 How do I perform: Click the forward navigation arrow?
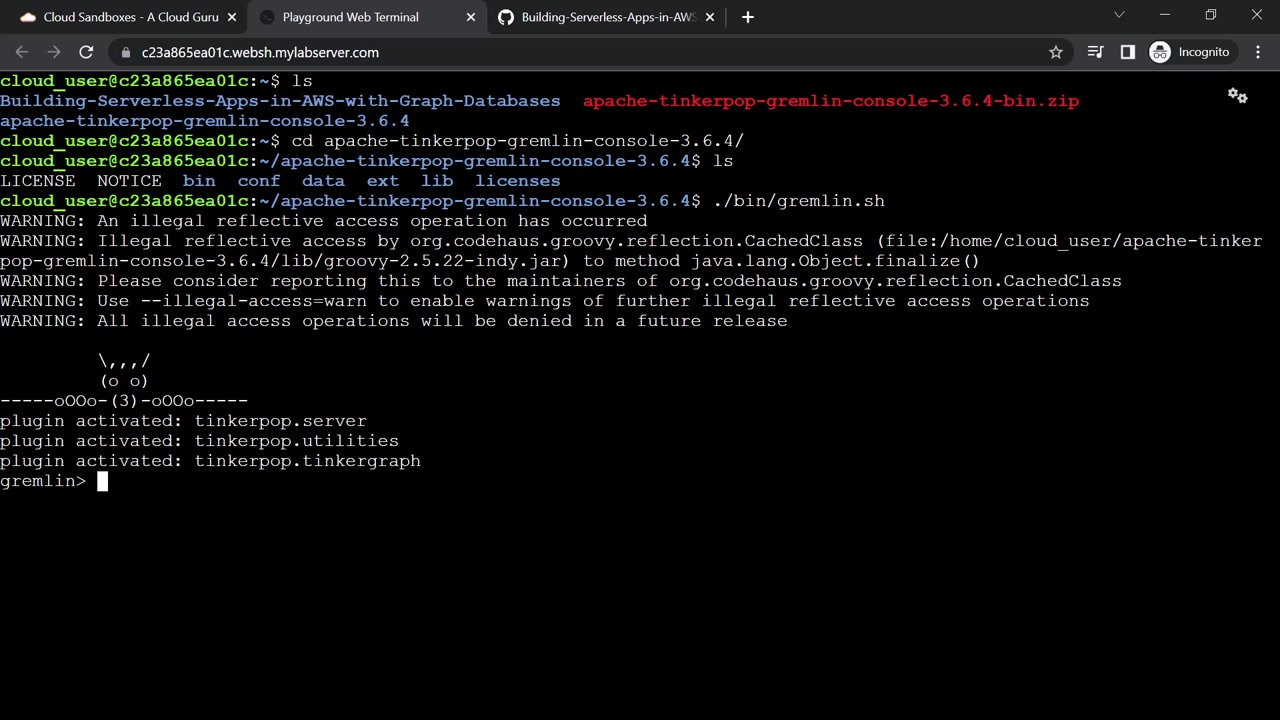pos(54,52)
